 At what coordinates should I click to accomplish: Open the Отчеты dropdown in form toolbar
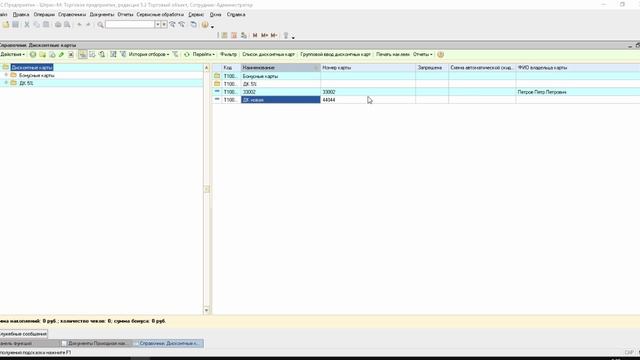click(x=422, y=54)
